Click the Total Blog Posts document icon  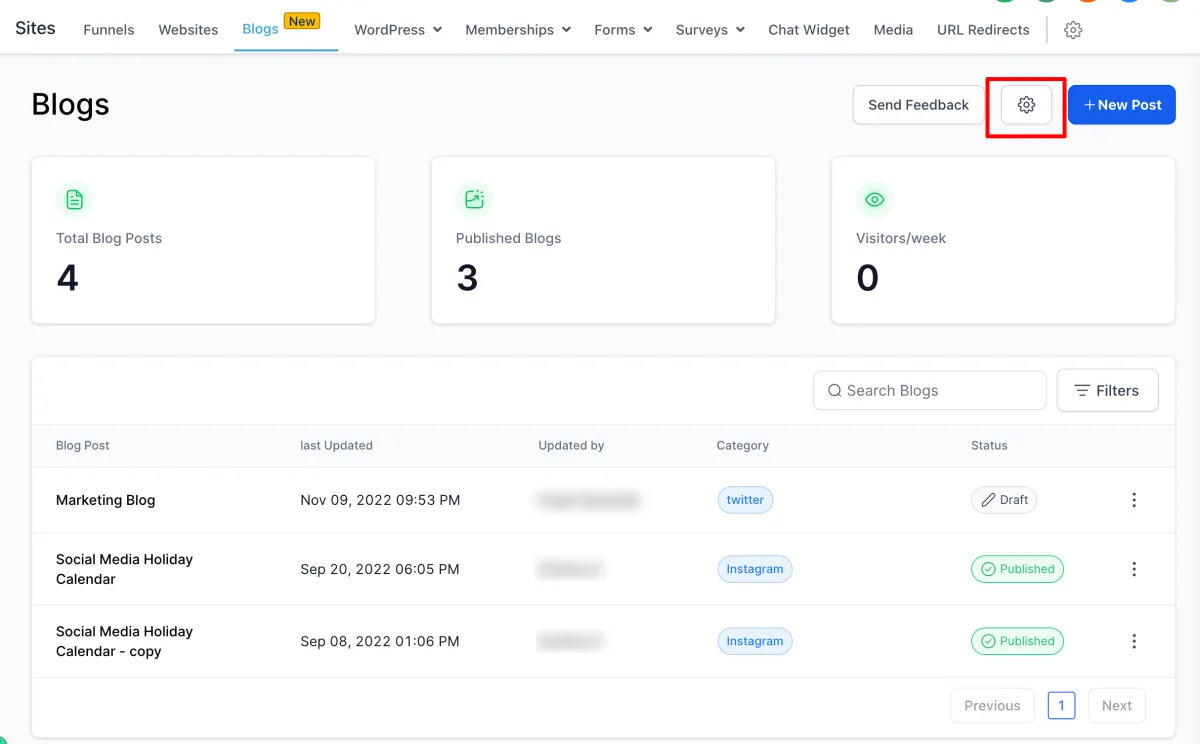pyautogui.click(x=75, y=200)
